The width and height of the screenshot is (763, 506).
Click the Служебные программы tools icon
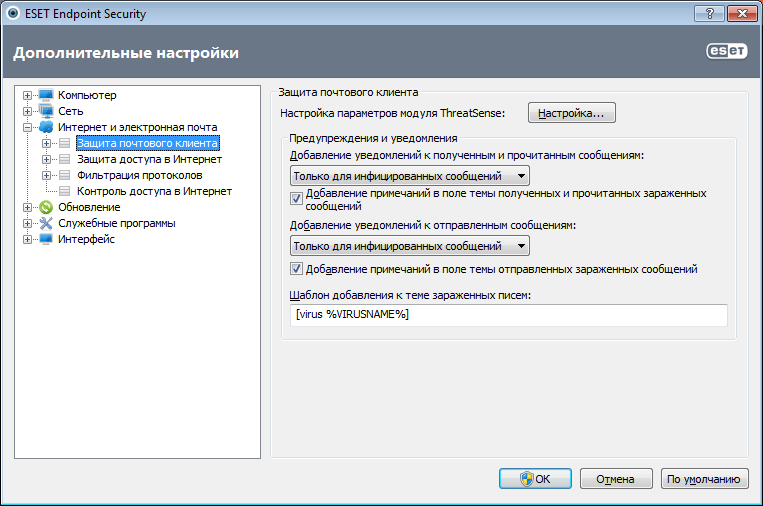(x=46, y=223)
